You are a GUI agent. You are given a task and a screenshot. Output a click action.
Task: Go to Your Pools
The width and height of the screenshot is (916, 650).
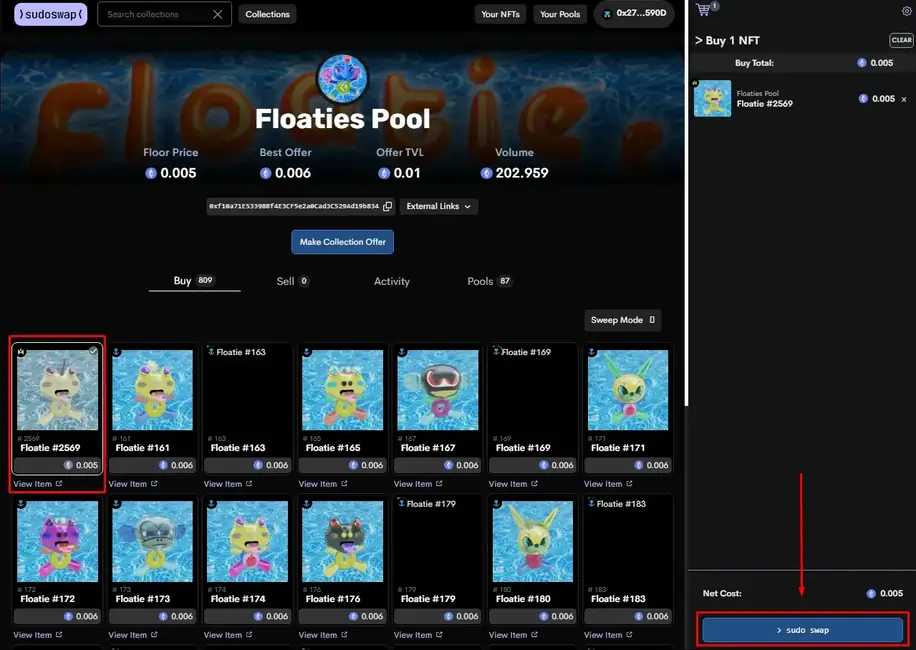coord(560,14)
